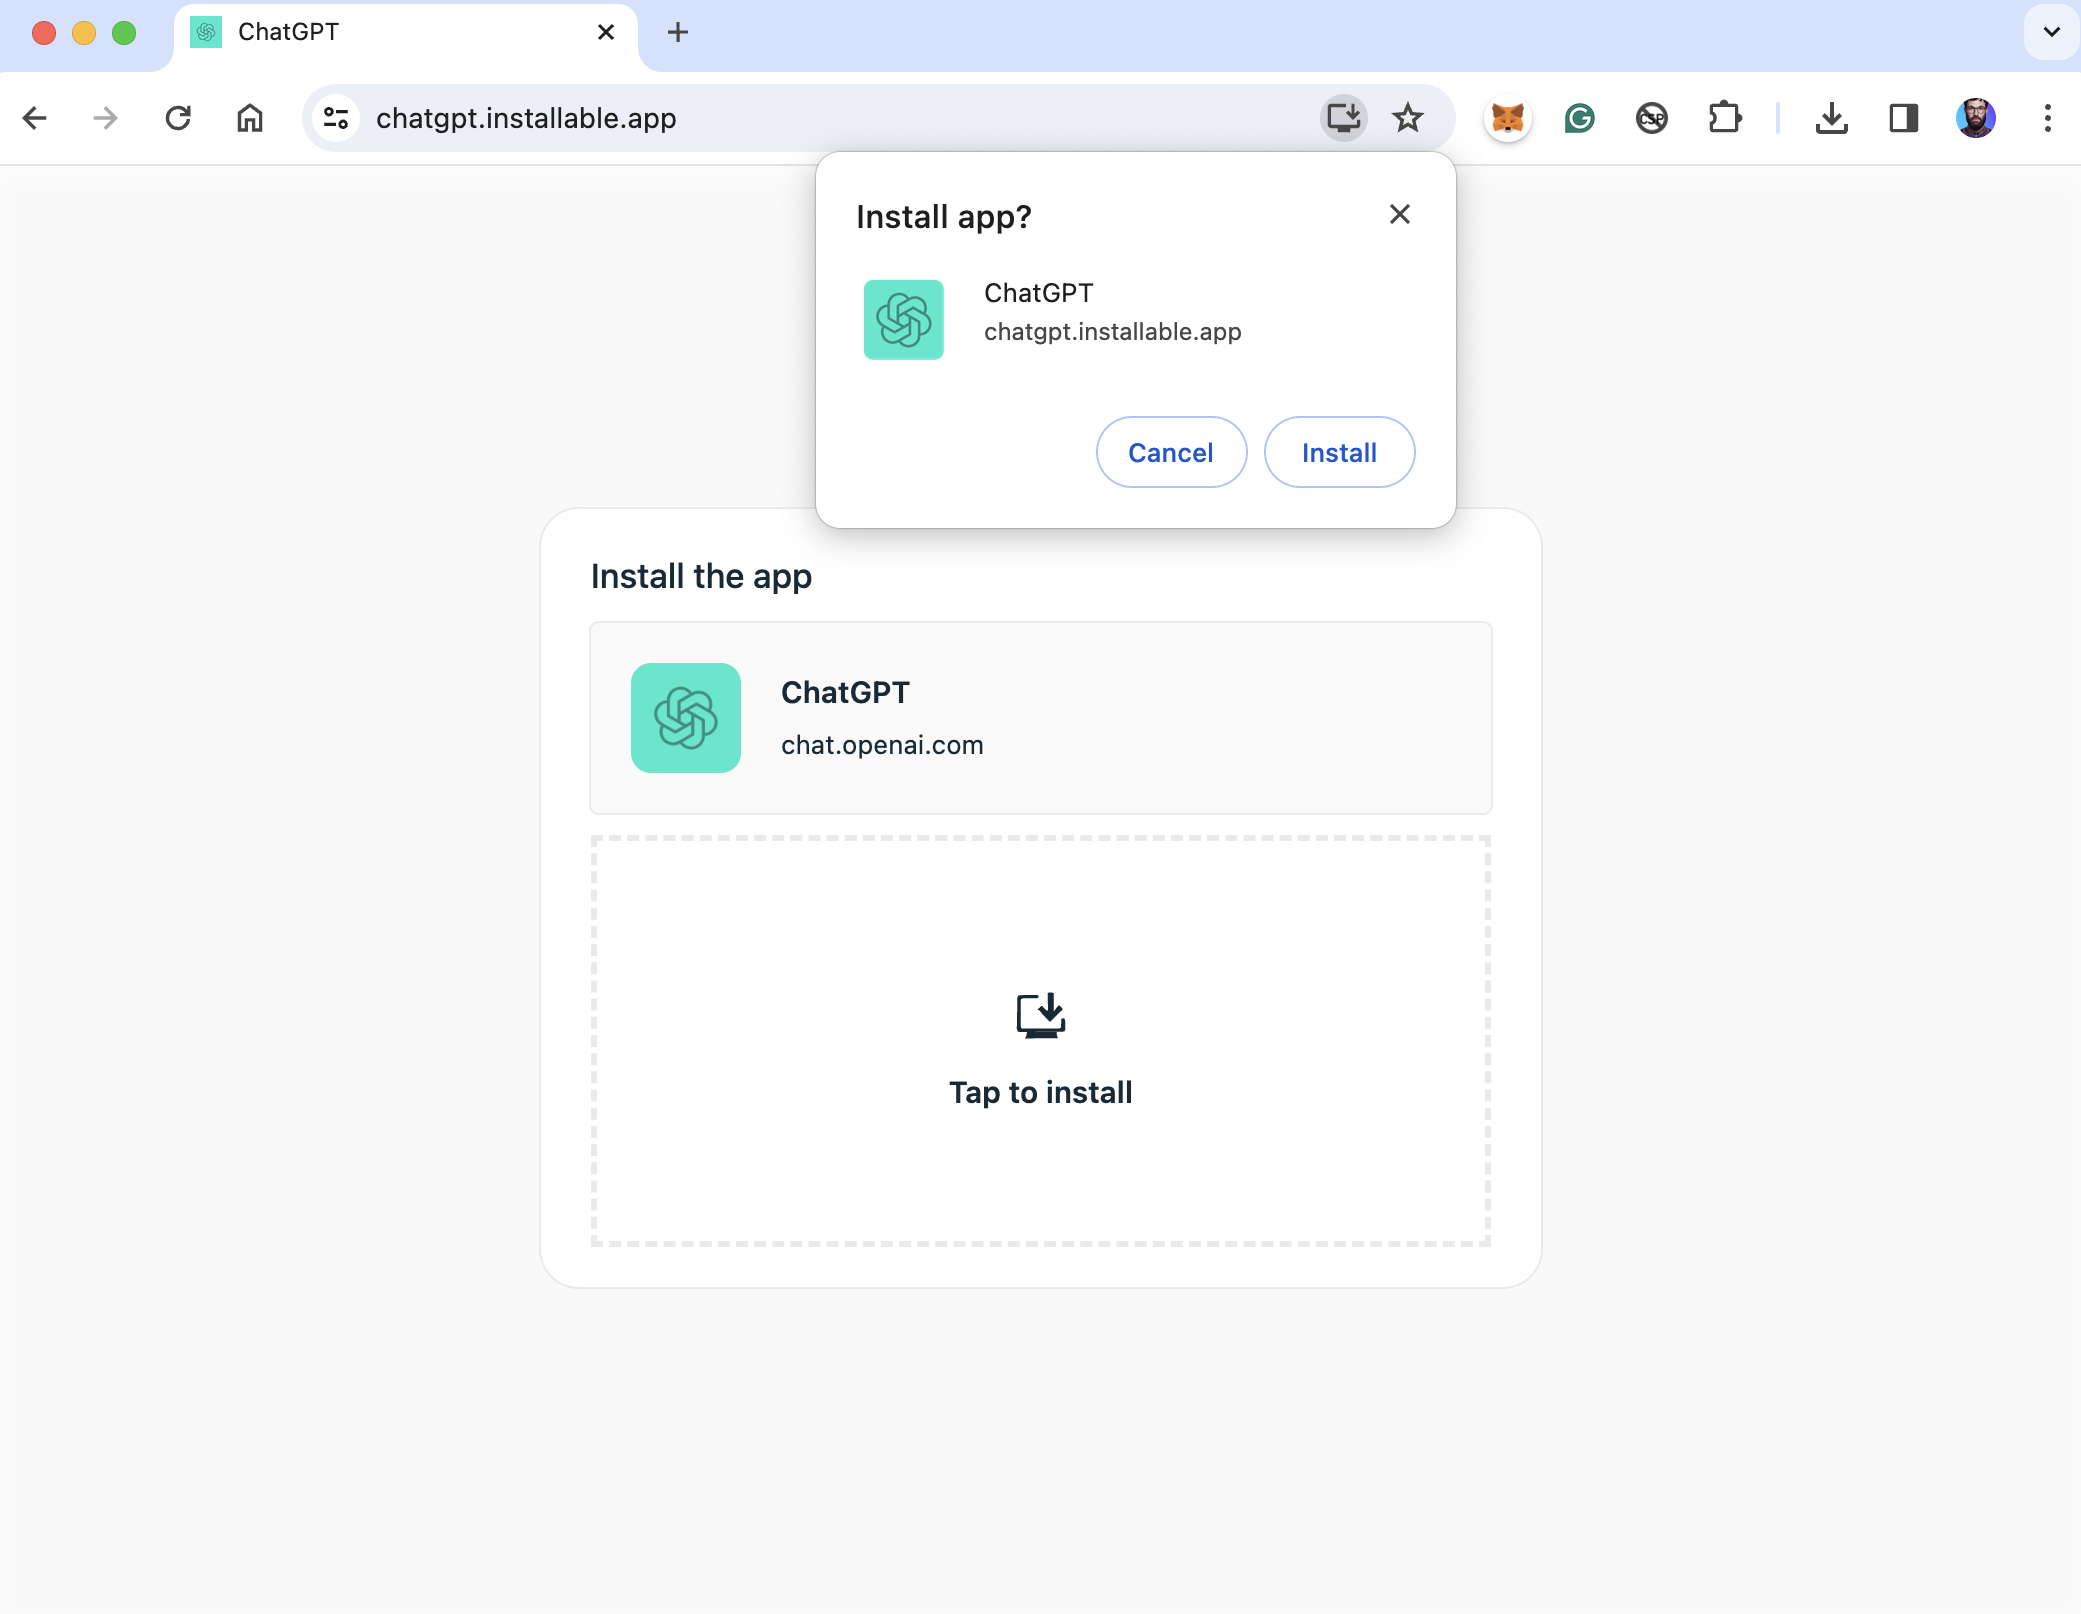Open a new tab
This screenshot has width=2081, height=1614.
pyautogui.click(x=678, y=32)
